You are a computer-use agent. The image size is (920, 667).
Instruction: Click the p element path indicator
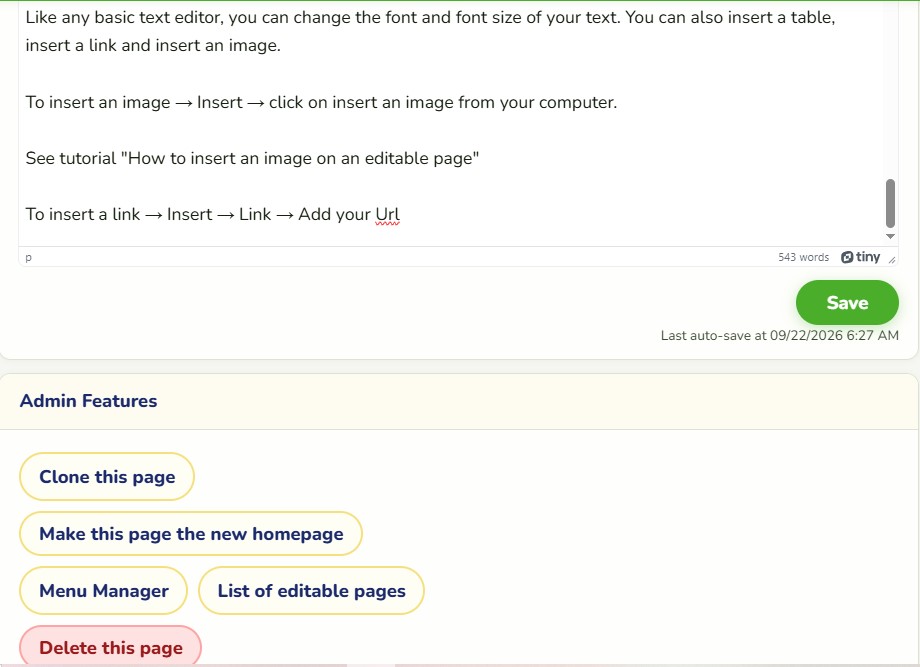[28, 257]
